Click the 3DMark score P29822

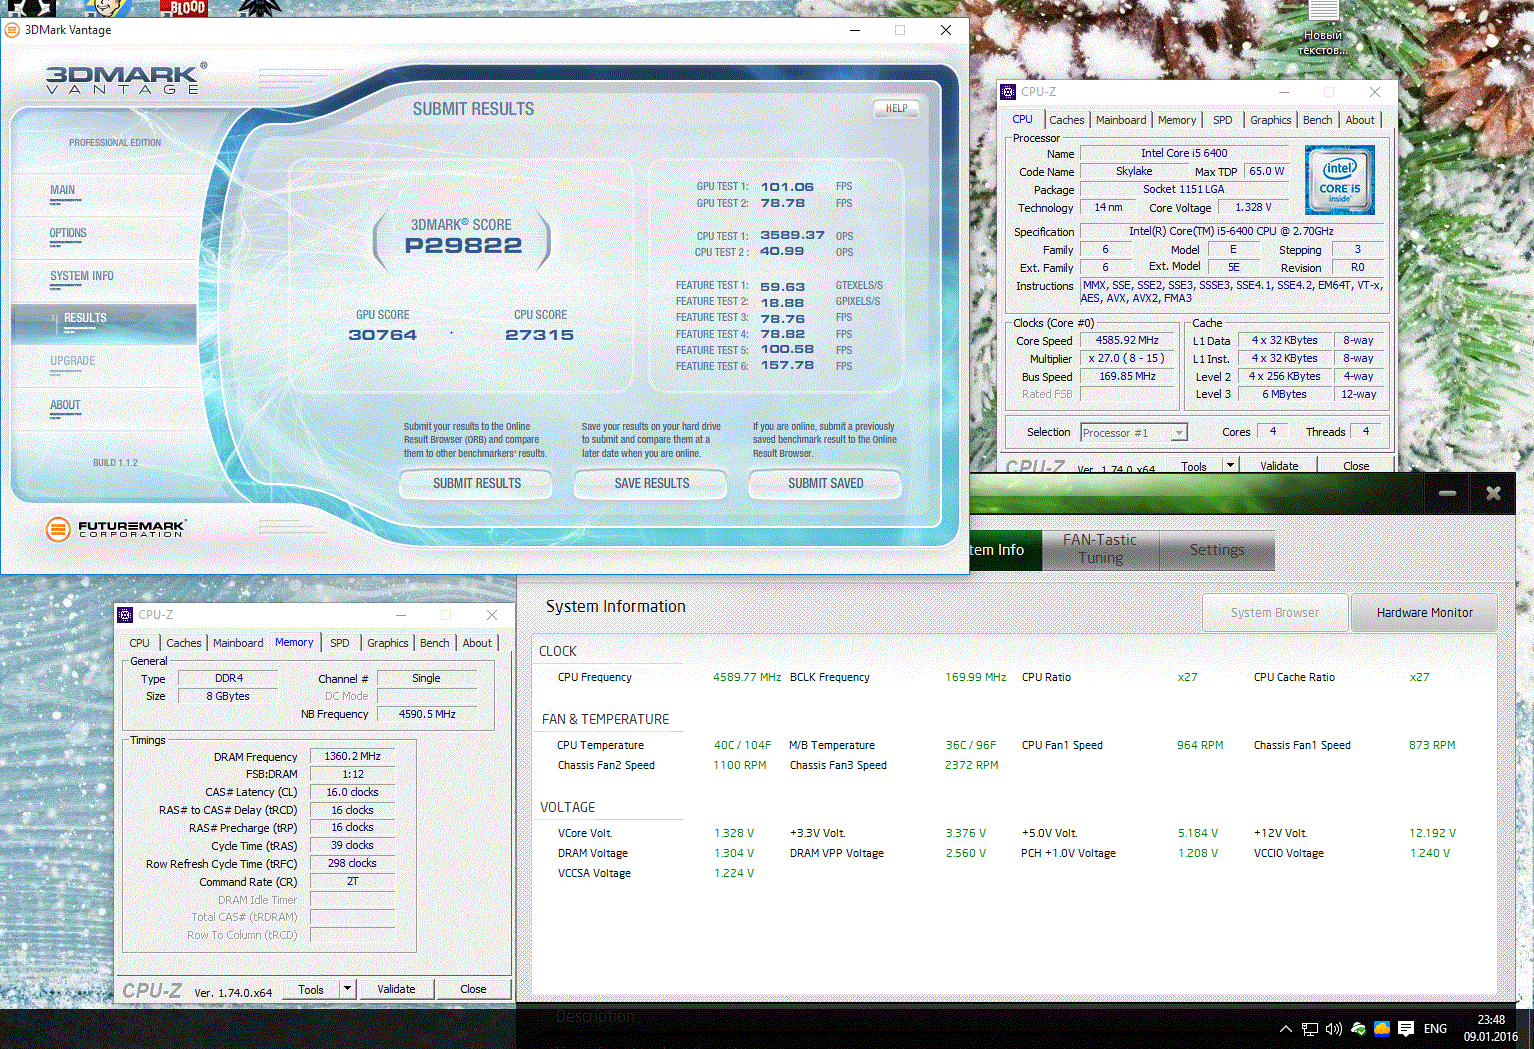tap(464, 246)
